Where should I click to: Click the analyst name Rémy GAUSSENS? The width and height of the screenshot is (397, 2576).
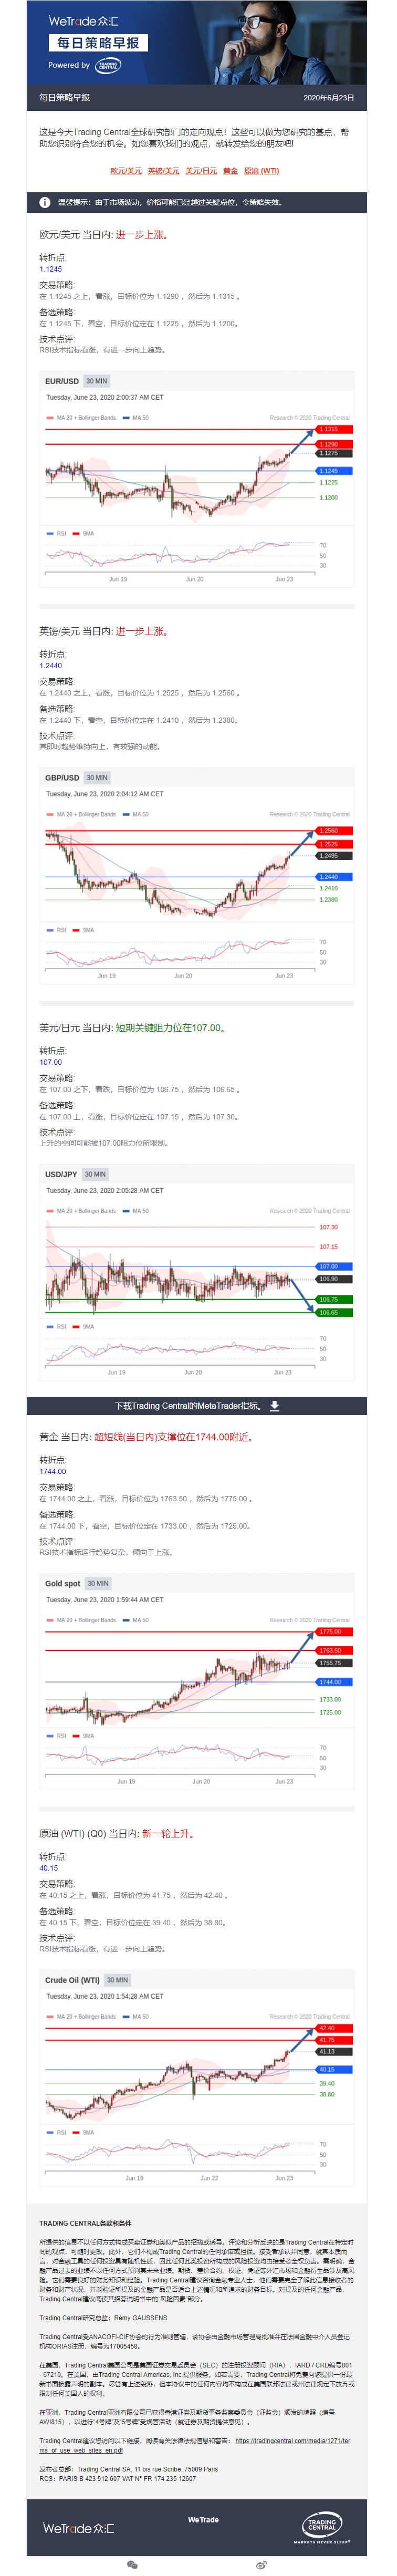tap(140, 2317)
